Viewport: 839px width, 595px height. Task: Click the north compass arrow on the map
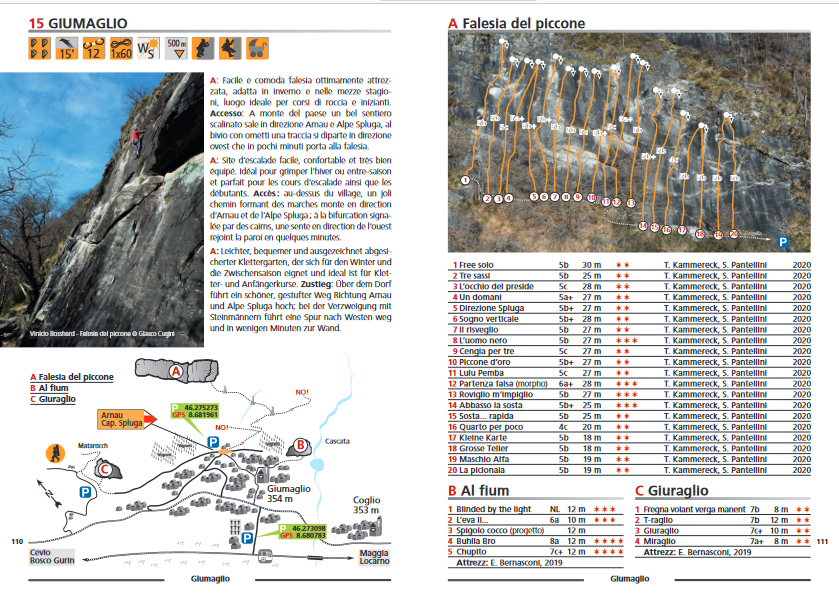[49, 493]
